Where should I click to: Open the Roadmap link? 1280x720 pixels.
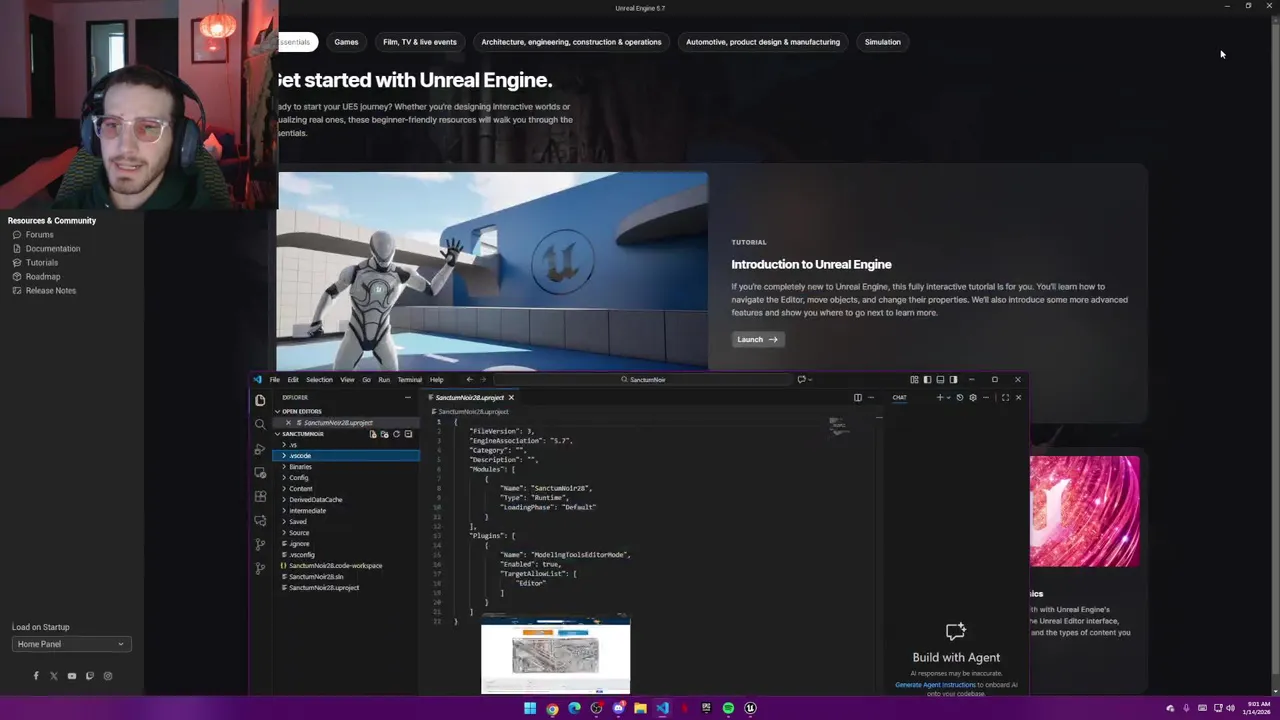point(42,277)
